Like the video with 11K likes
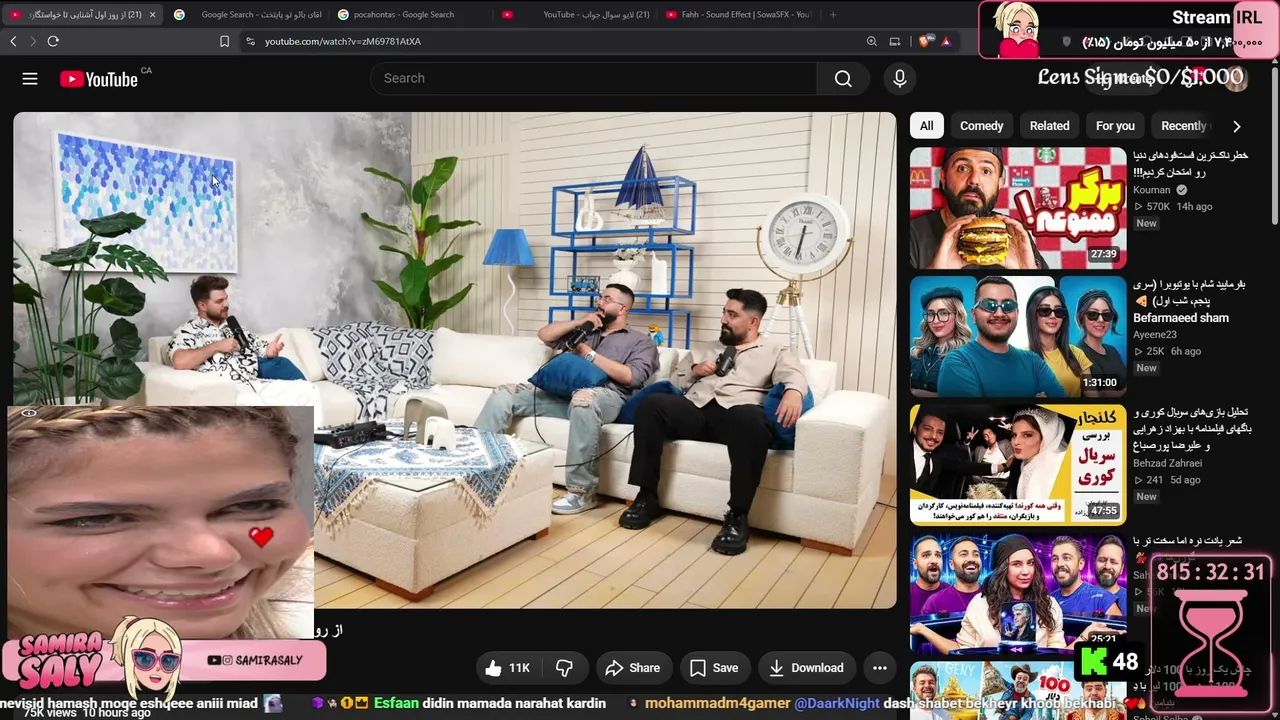The image size is (1280, 720). 508,668
